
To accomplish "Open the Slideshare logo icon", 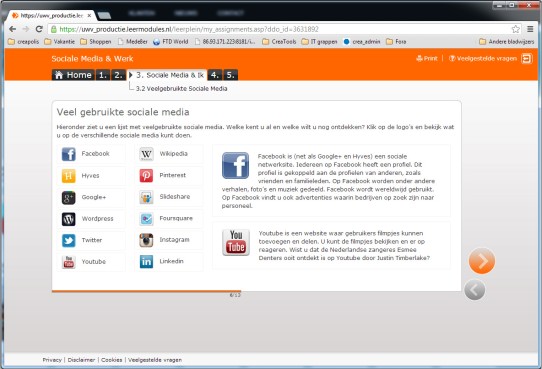I will click(146, 197).
